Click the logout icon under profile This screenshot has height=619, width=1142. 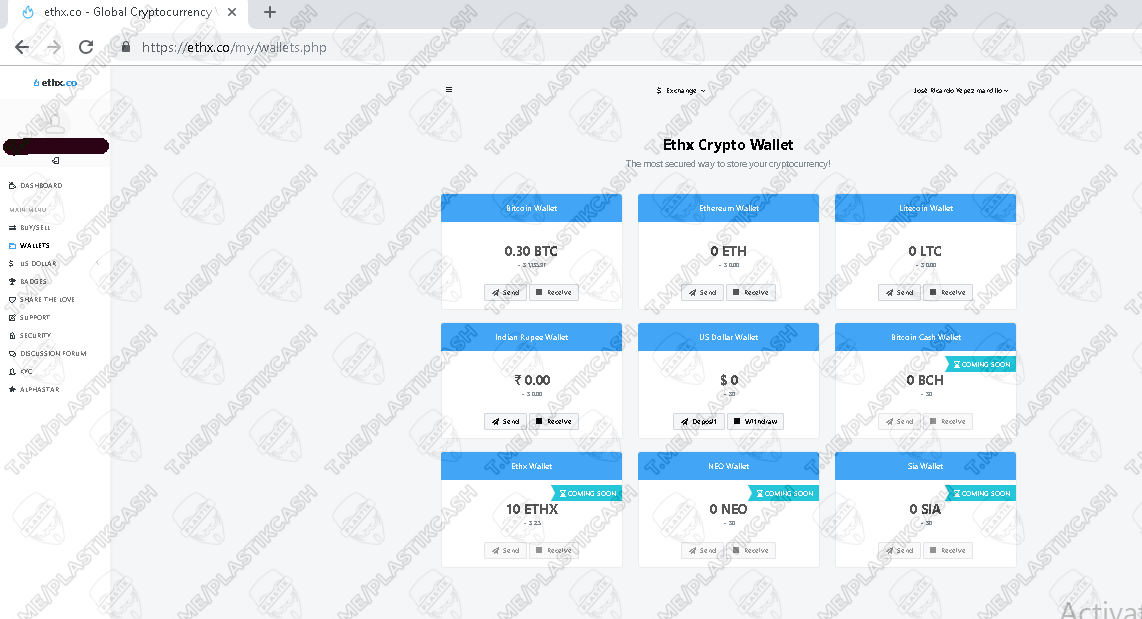tap(55, 160)
